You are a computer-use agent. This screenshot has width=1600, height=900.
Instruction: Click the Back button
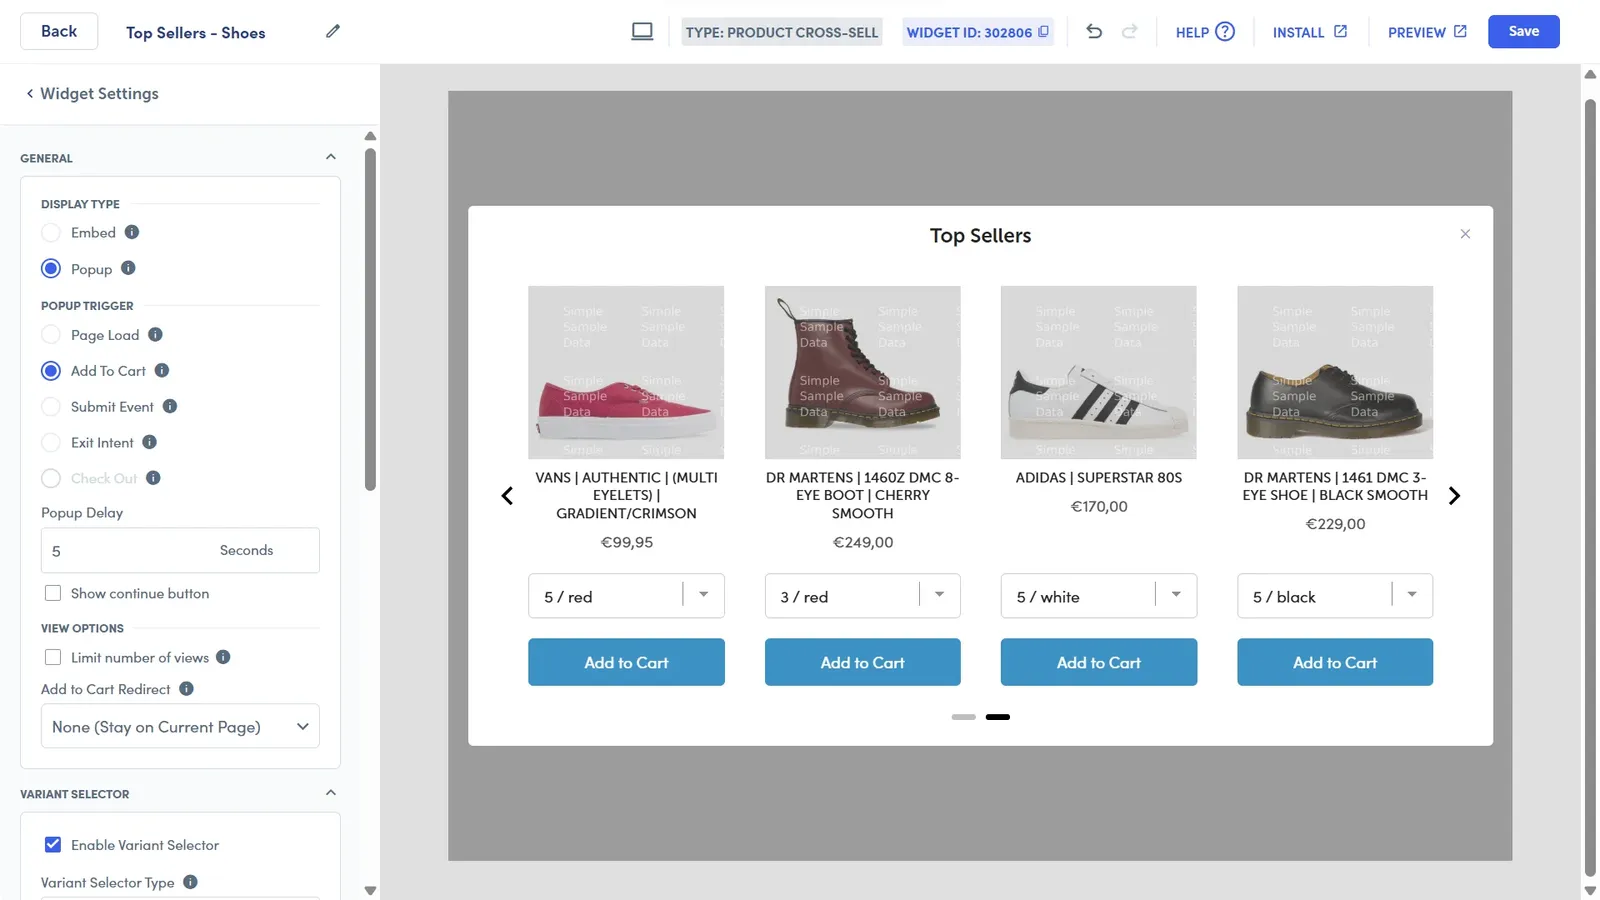tap(59, 31)
